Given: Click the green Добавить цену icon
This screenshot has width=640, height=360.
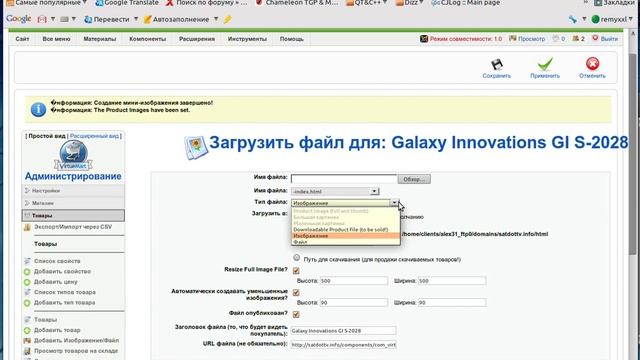Looking at the screenshot, I should [27, 282].
